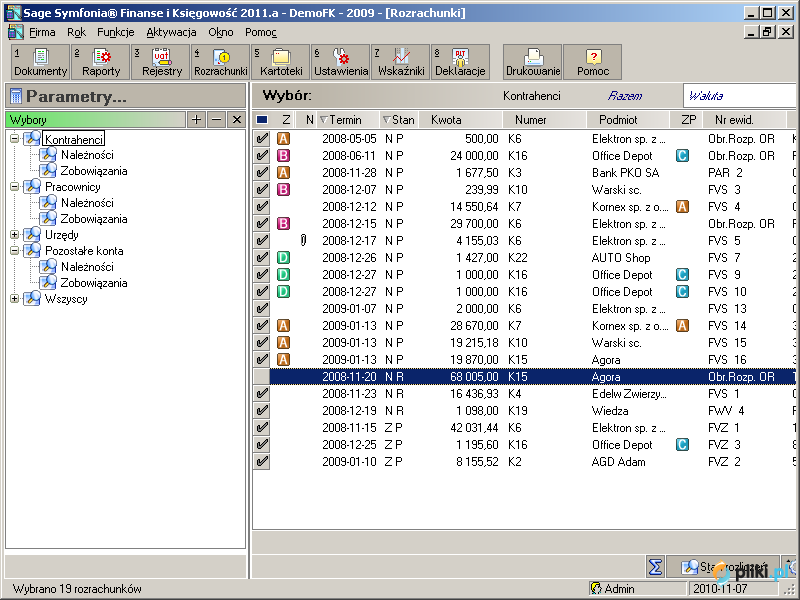Open the Ustawienia toolbar module

pyautogui.click(x=341, y=62)
